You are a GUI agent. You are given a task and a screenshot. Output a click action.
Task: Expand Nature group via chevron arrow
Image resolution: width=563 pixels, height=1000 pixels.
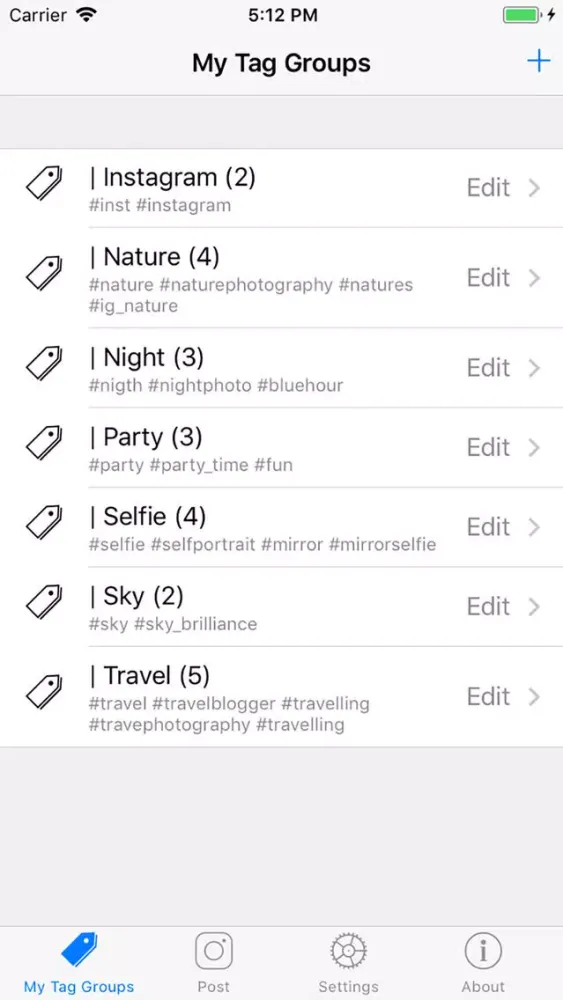(534, 278)
